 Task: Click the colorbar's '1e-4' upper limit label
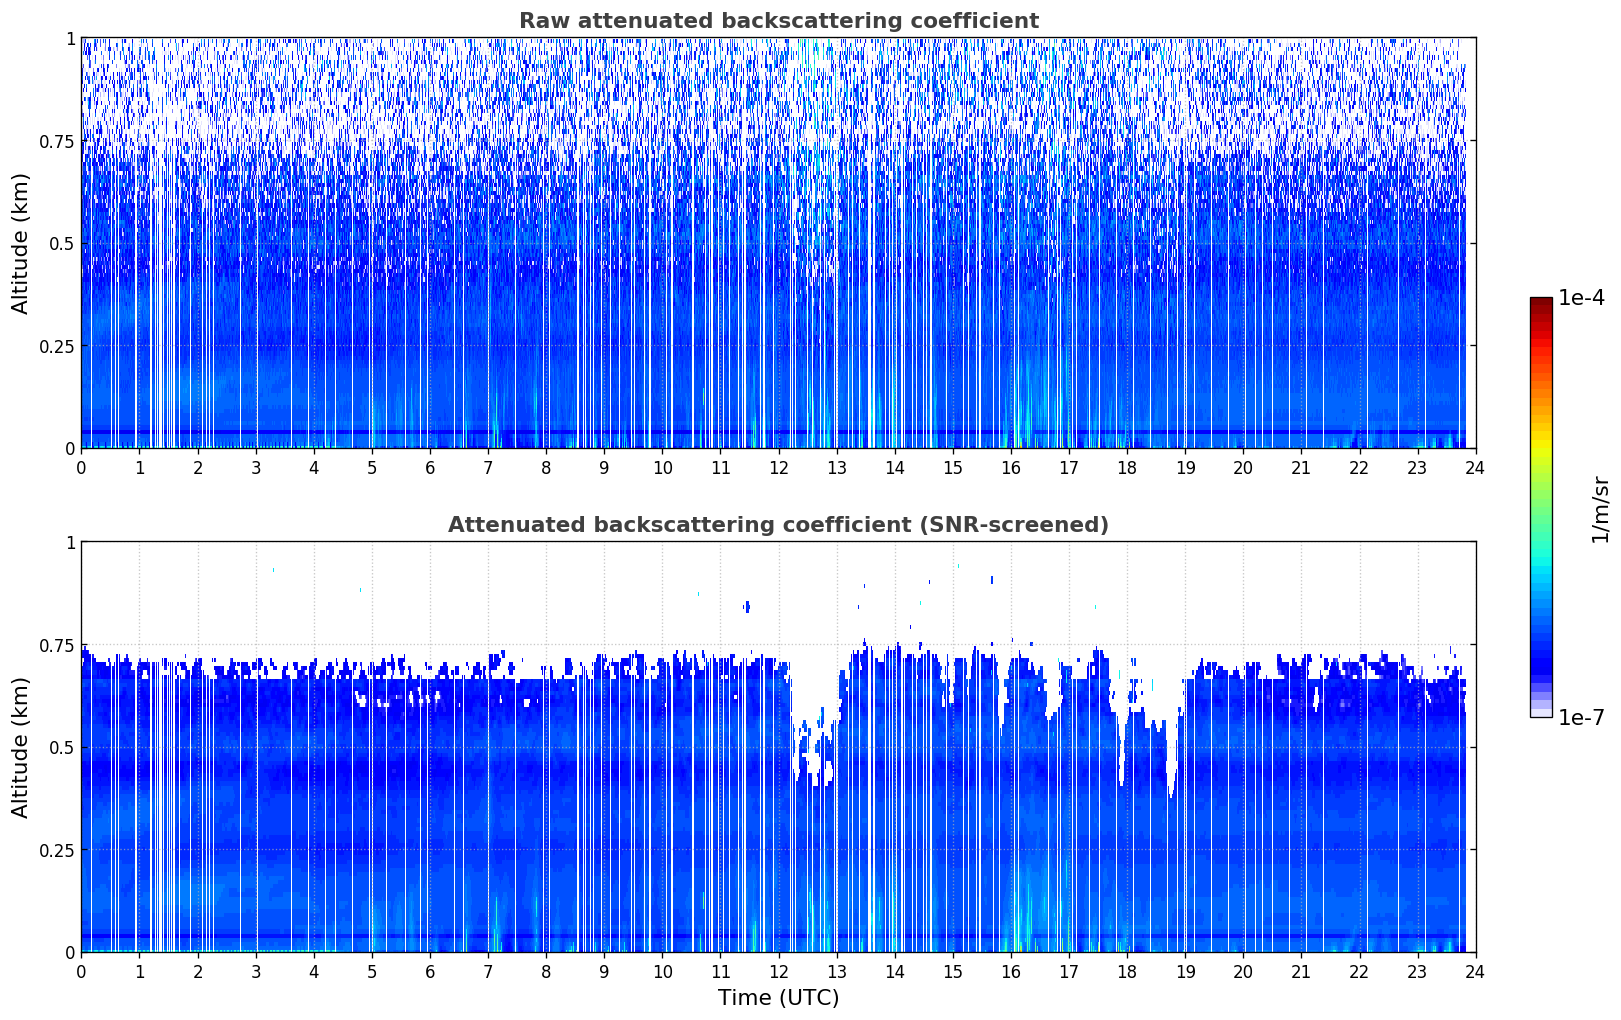(x=1581, y=298)
